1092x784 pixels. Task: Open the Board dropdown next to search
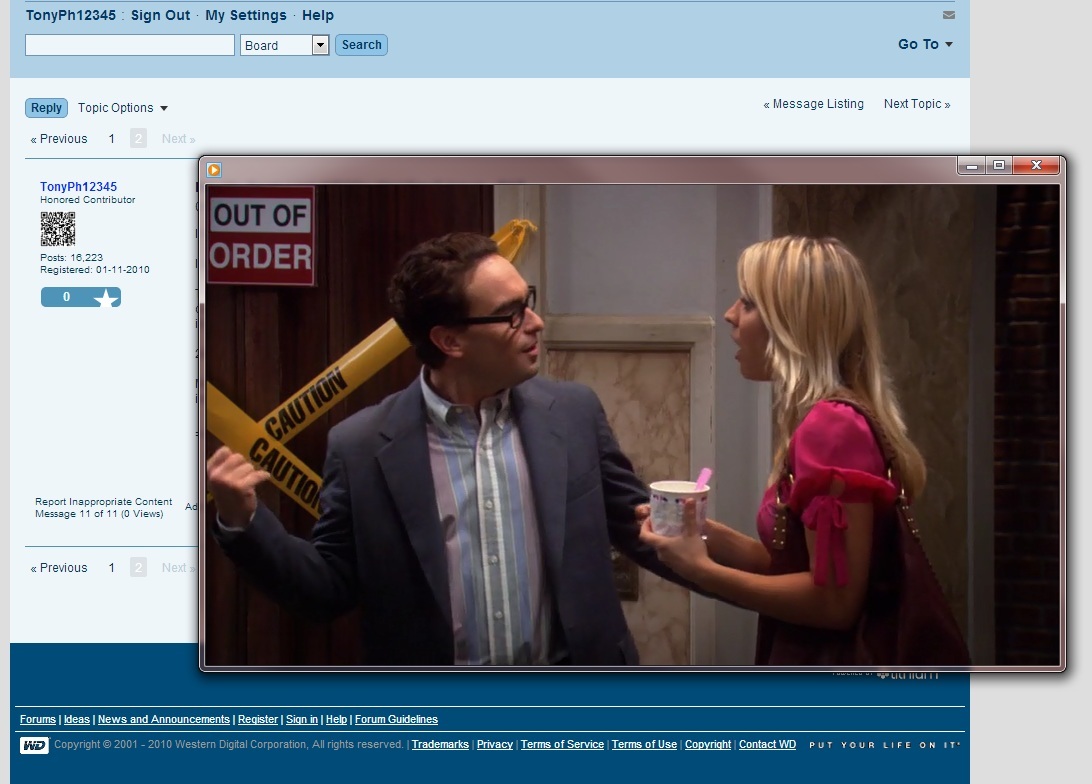[285, 45]
